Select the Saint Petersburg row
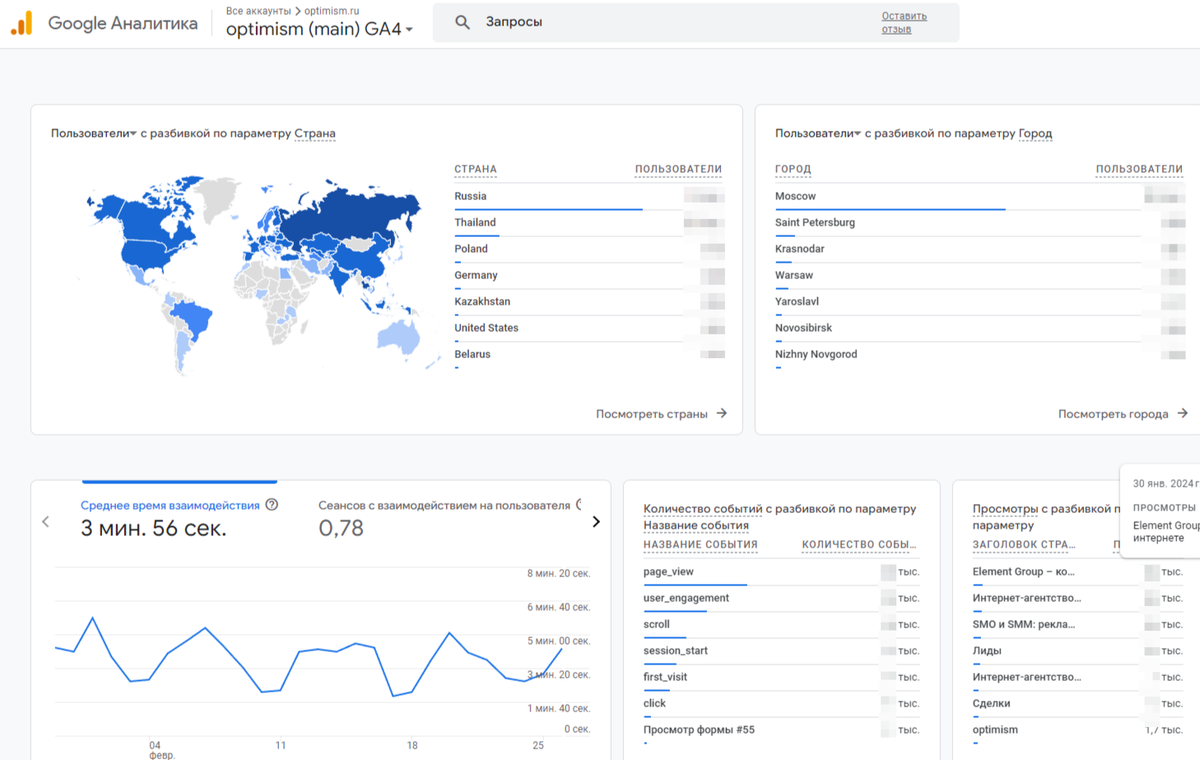Image resolution: width=1200 pixels, height=760 pixels. pyautogui.click(x=980, y=223)
